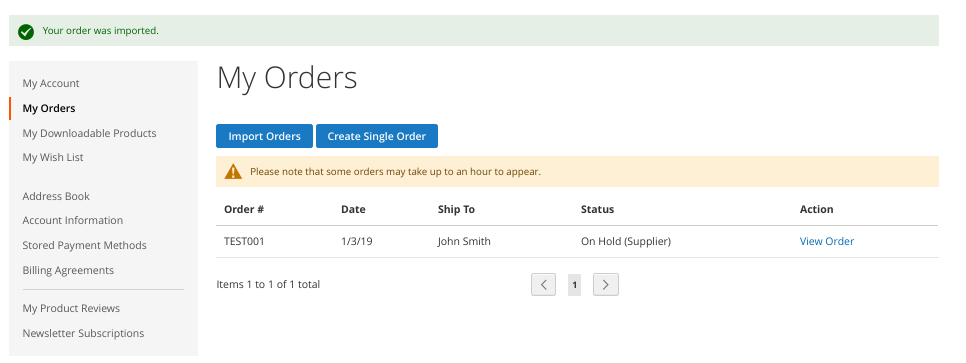The image size is (966, 363).
Task: Open Billing Agreements page
Action: (68, 270)
